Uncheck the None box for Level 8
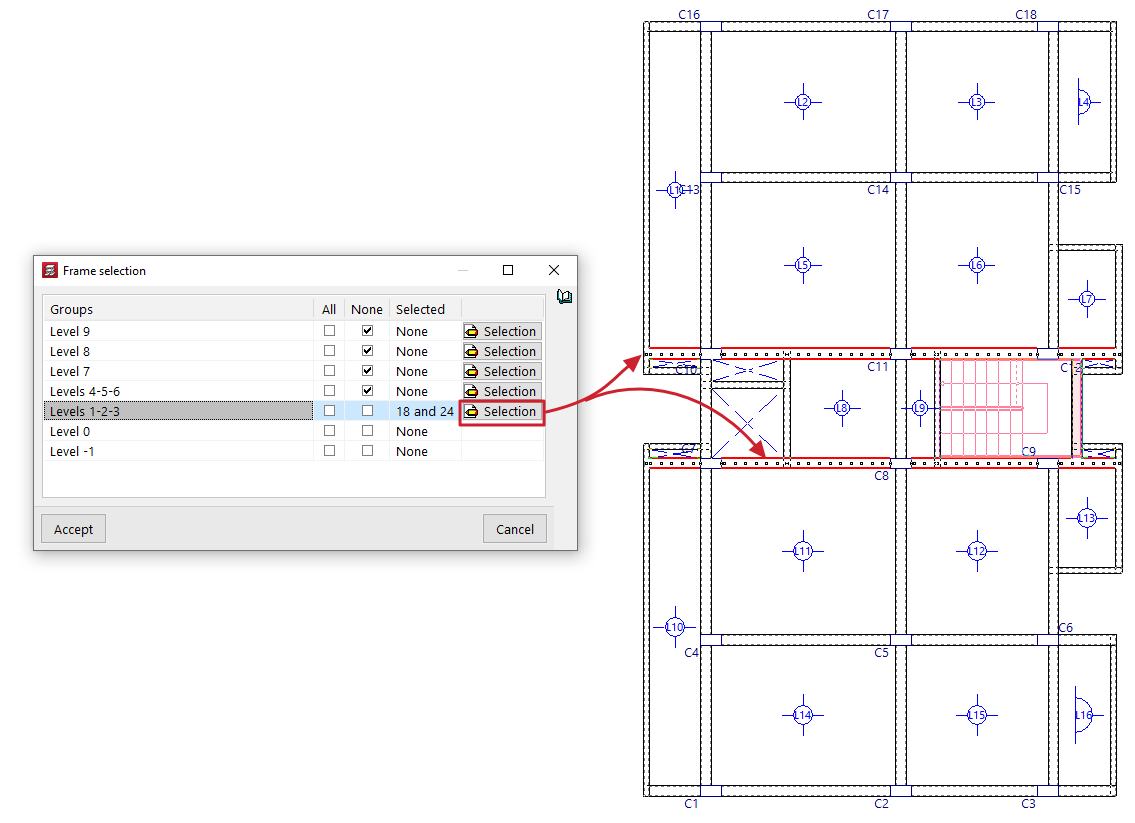Screen dimensions: 1135x823 [368, 350]
